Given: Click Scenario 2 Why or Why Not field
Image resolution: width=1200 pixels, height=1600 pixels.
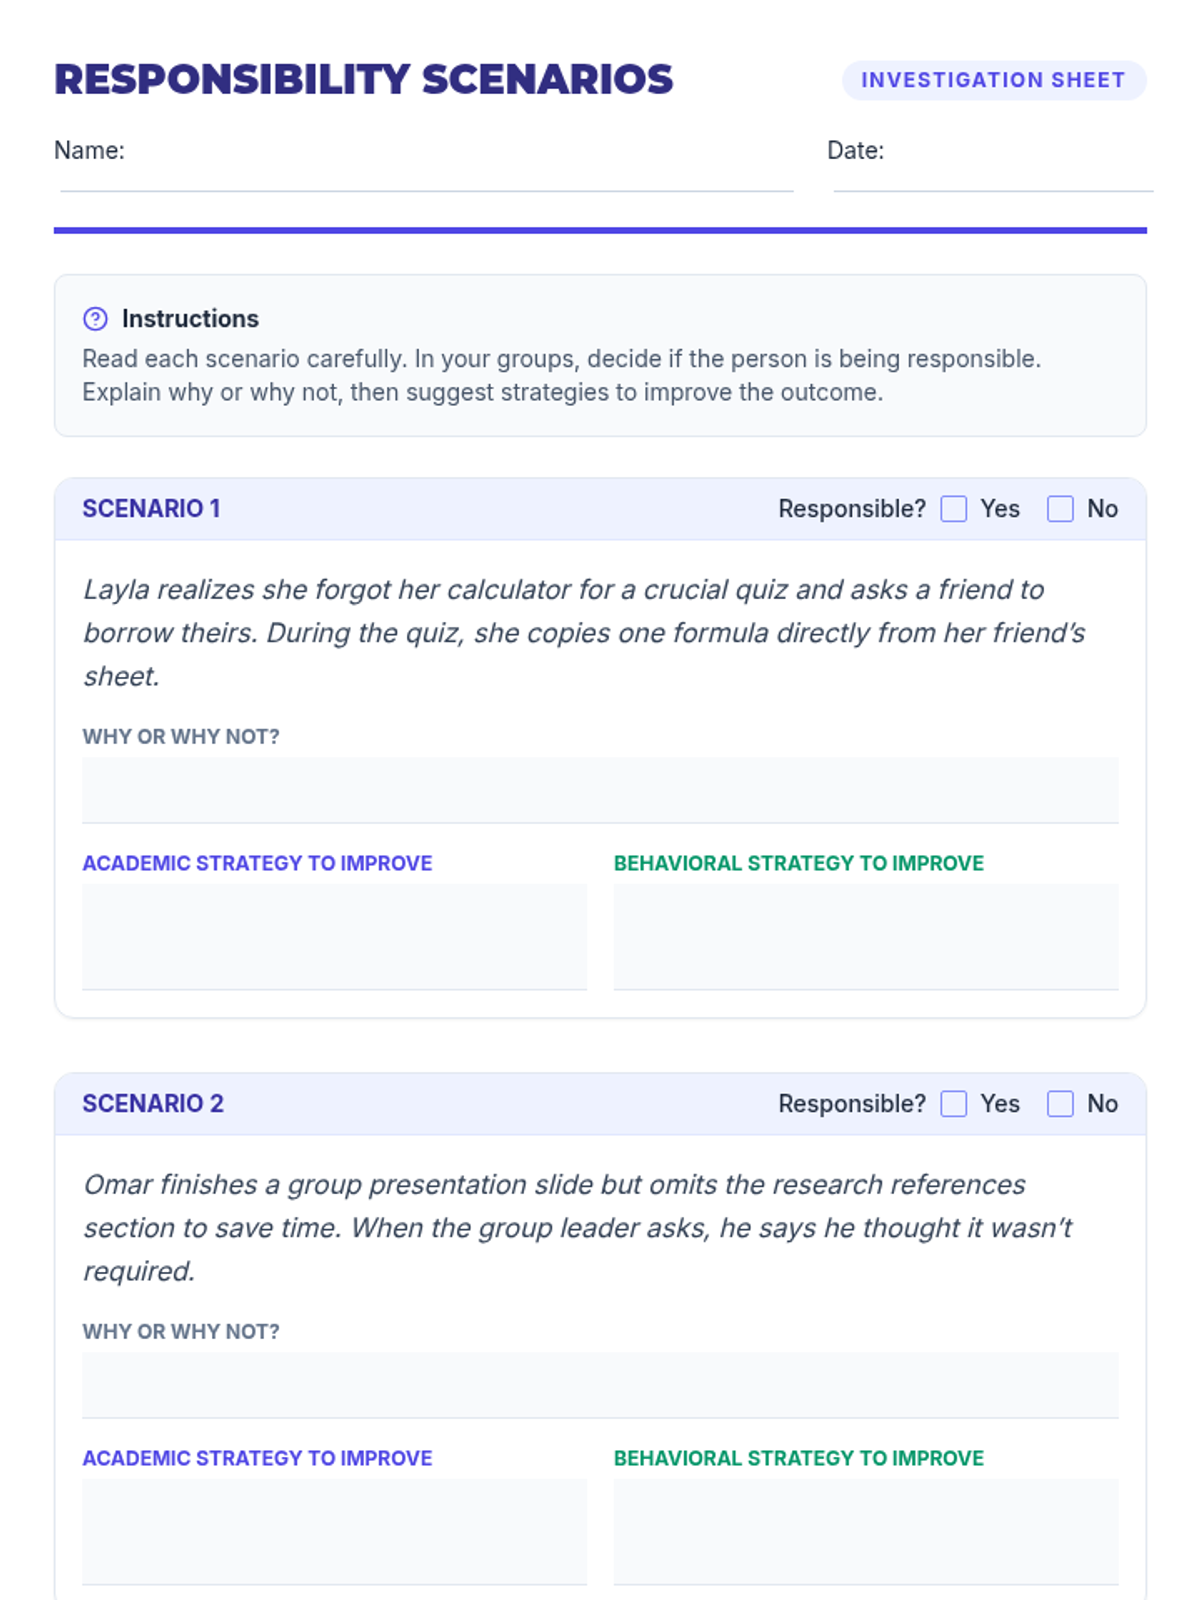Looking at the screenshot, I should 600,1385.
